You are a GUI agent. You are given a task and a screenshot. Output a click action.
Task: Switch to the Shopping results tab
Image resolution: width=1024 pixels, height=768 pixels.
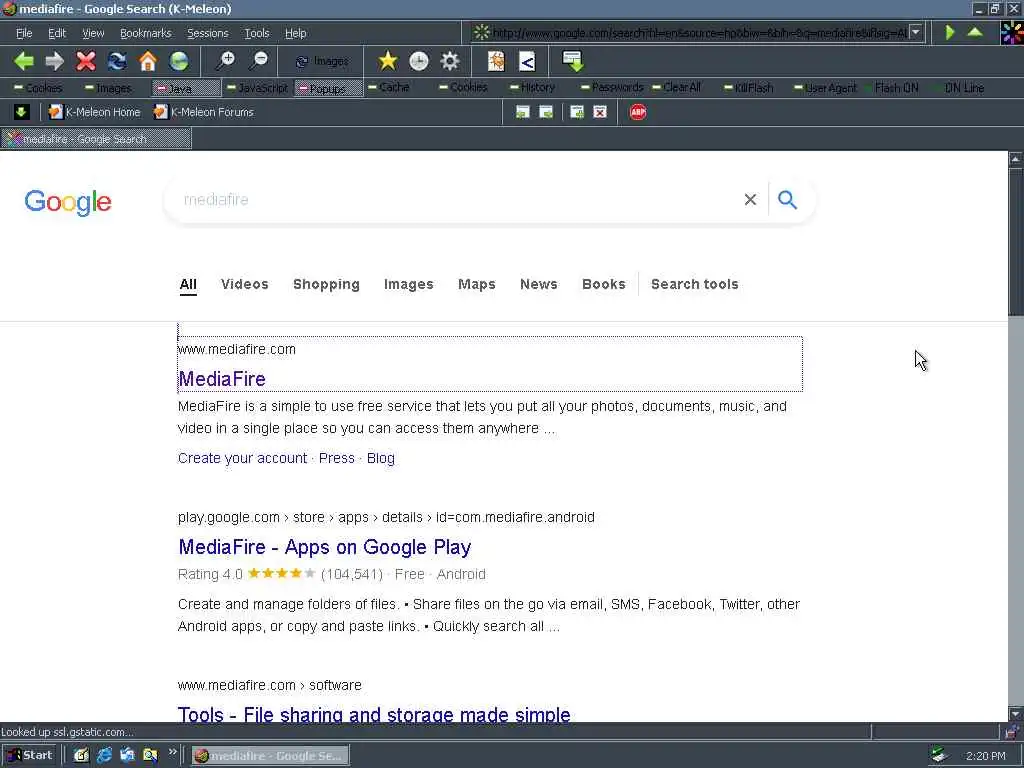click(327, 284)
